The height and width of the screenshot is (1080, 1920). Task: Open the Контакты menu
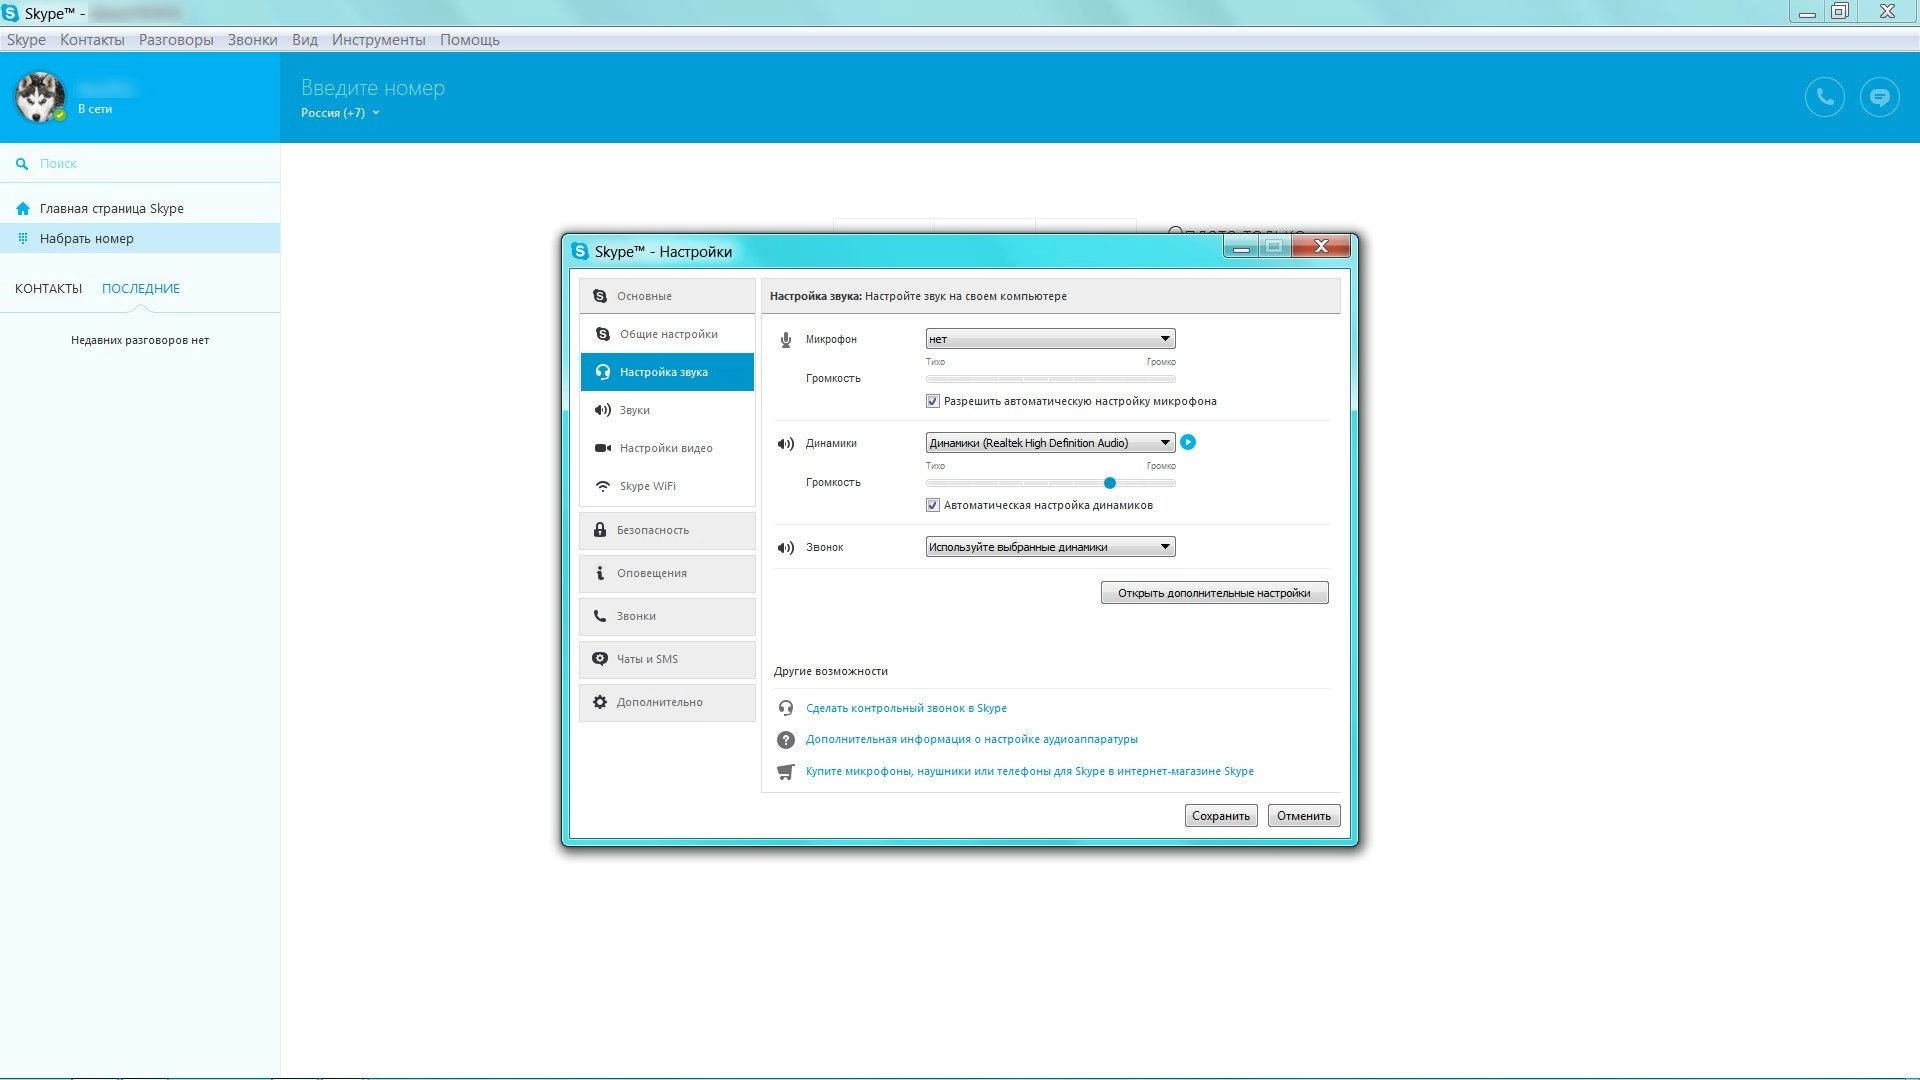(92, 40)
